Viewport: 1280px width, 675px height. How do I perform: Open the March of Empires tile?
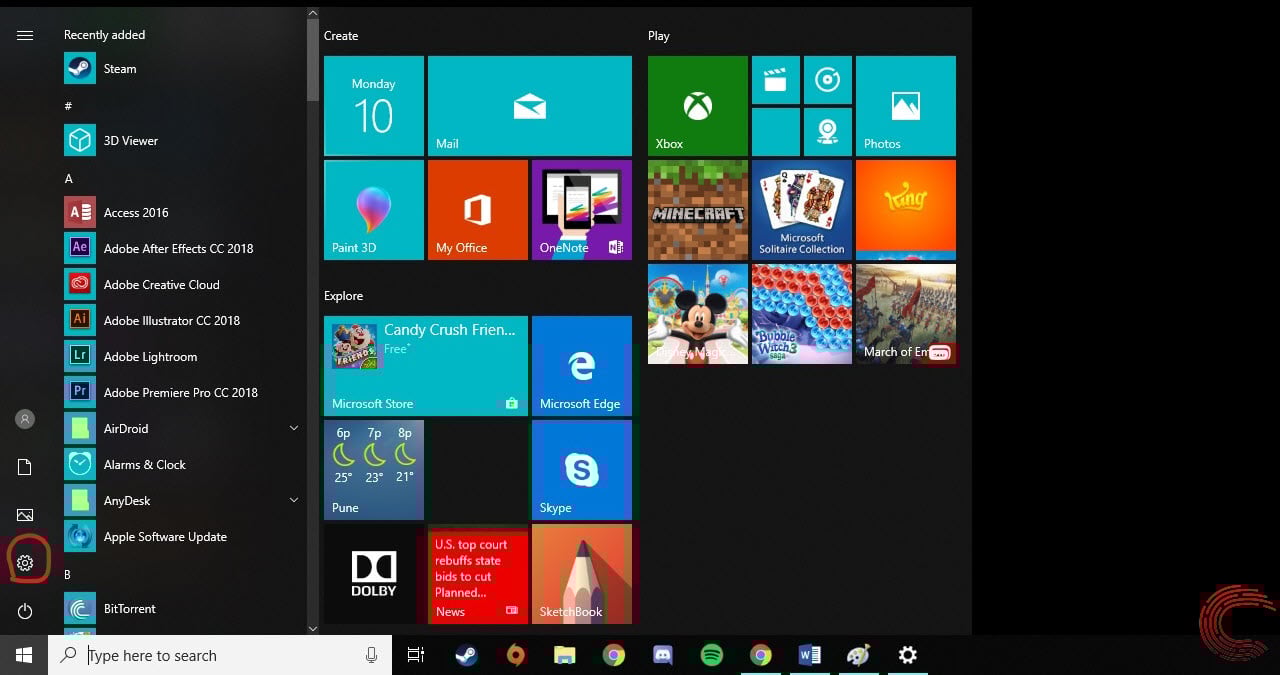[x=906, y=314]
